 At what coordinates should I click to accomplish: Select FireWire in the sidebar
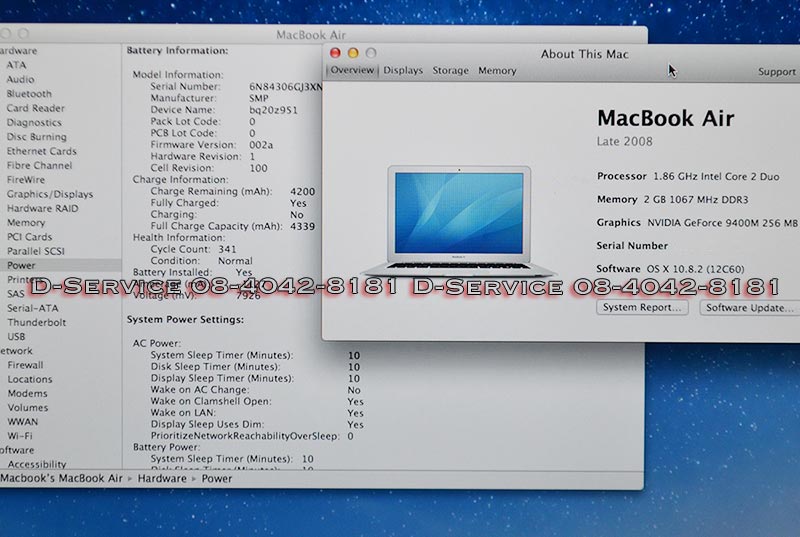click(26, 179)
